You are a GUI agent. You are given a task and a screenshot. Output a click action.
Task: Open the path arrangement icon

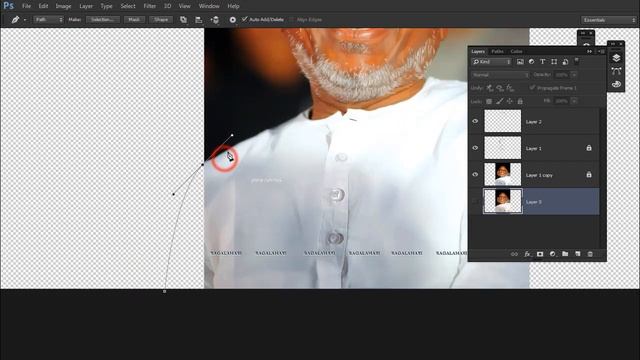coord(215,20)
